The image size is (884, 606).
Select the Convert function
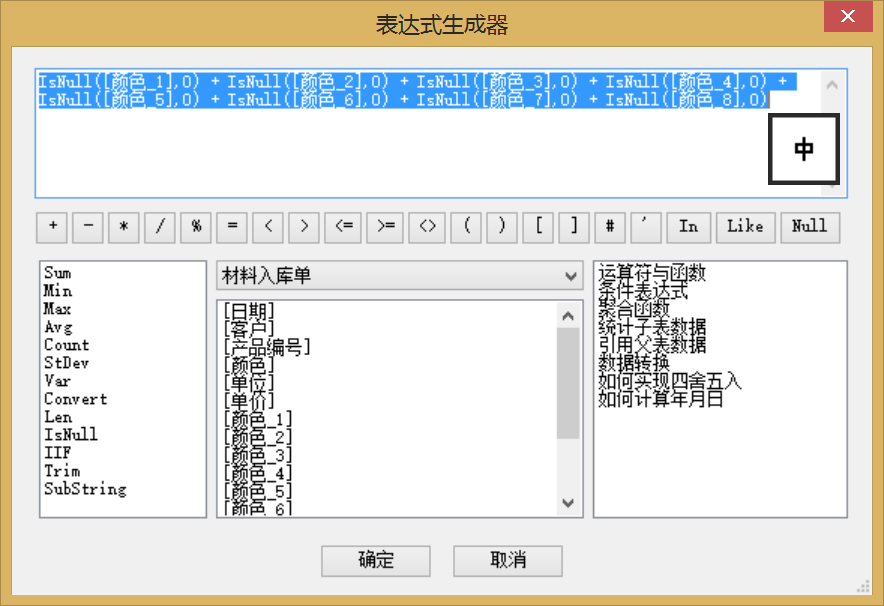[76, 399]
